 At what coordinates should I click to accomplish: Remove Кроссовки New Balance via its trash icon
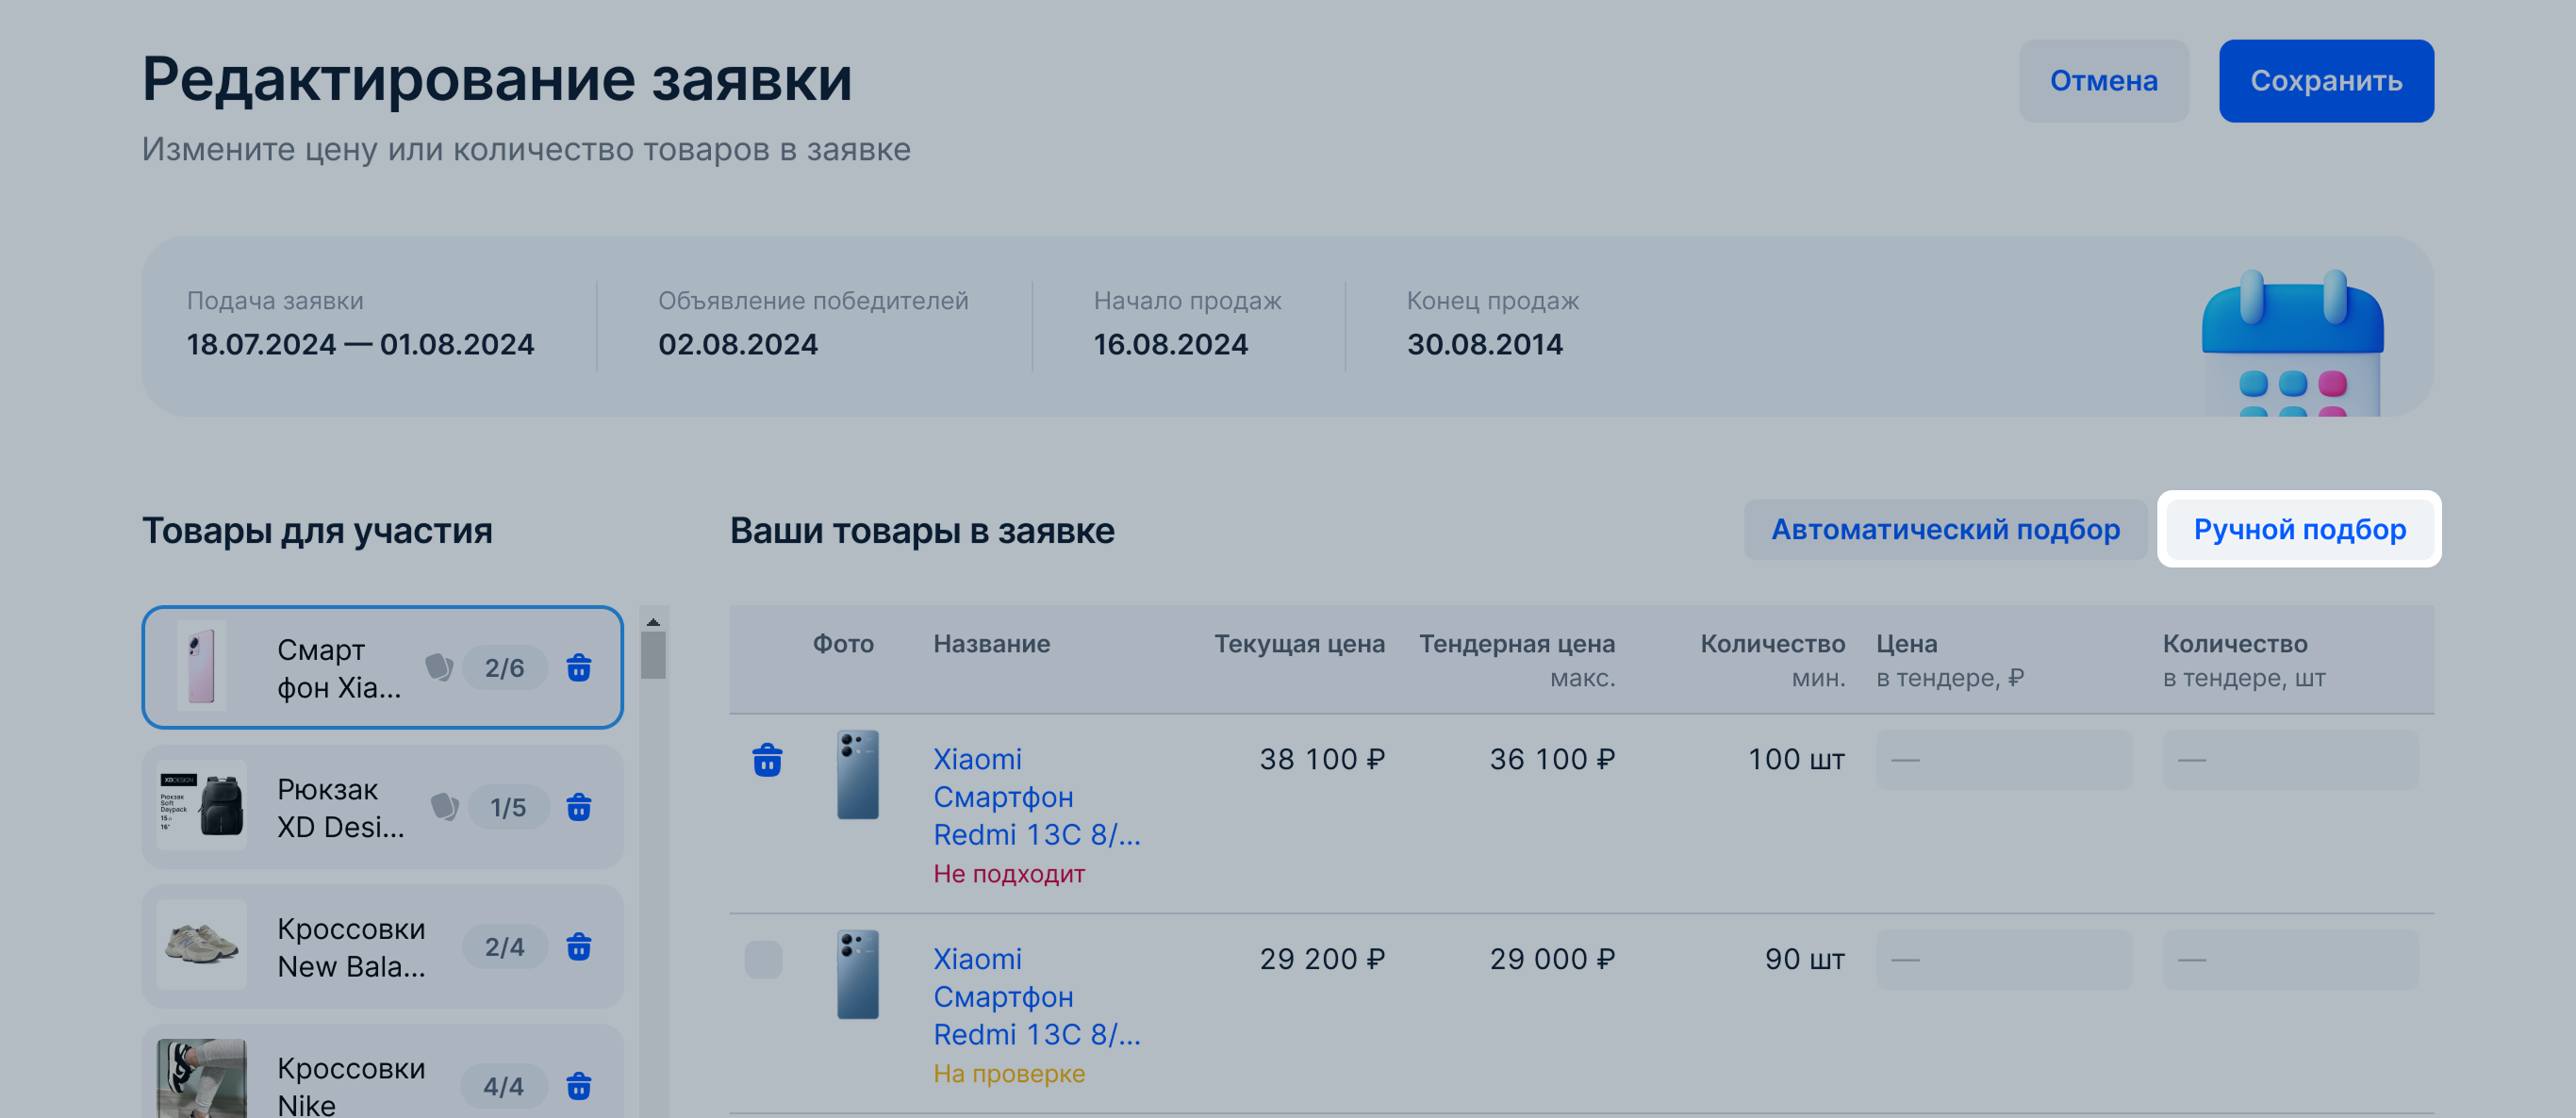coord(578,946)
